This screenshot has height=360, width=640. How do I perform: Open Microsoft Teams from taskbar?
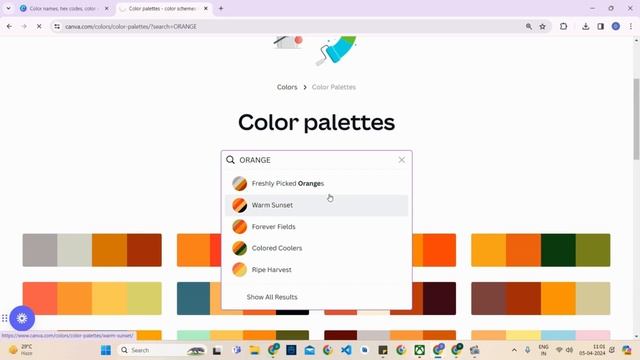[x=237, y=350]
